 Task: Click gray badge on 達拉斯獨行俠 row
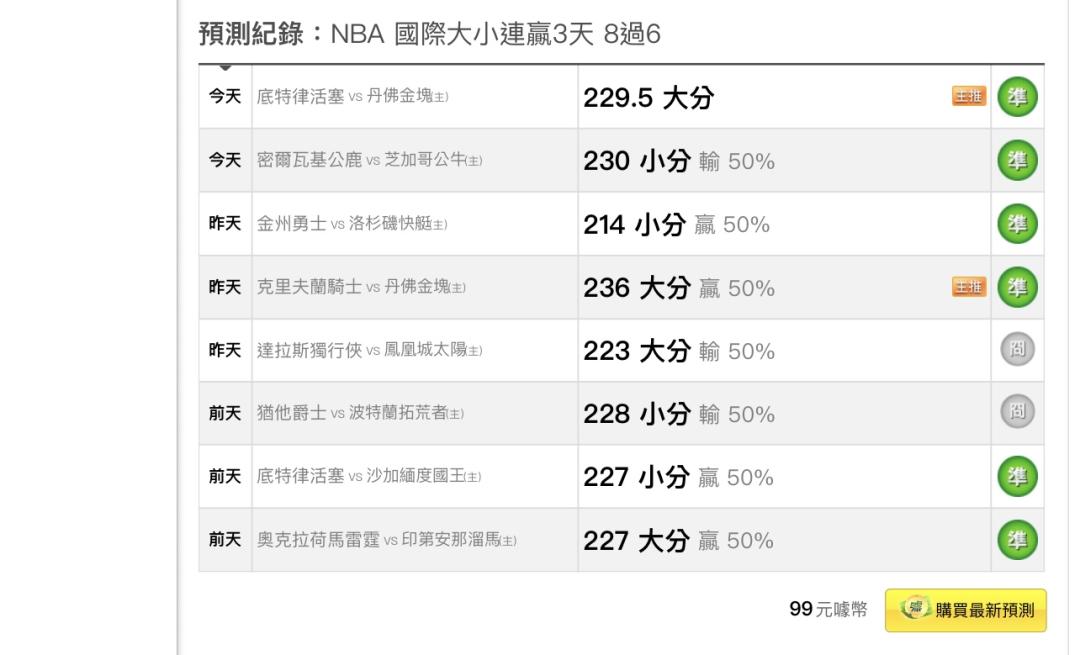pos(1017,349)
